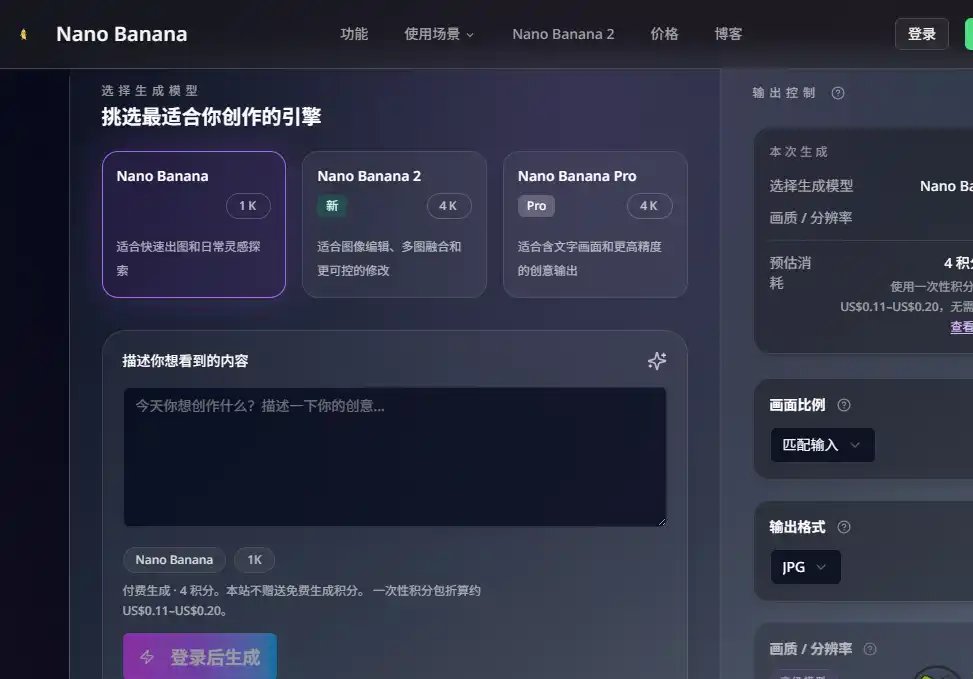Open the JPG output format dropdown
The width and height of the screenshot is (973, 679).
pyautogui.click(x=805, y=567)
